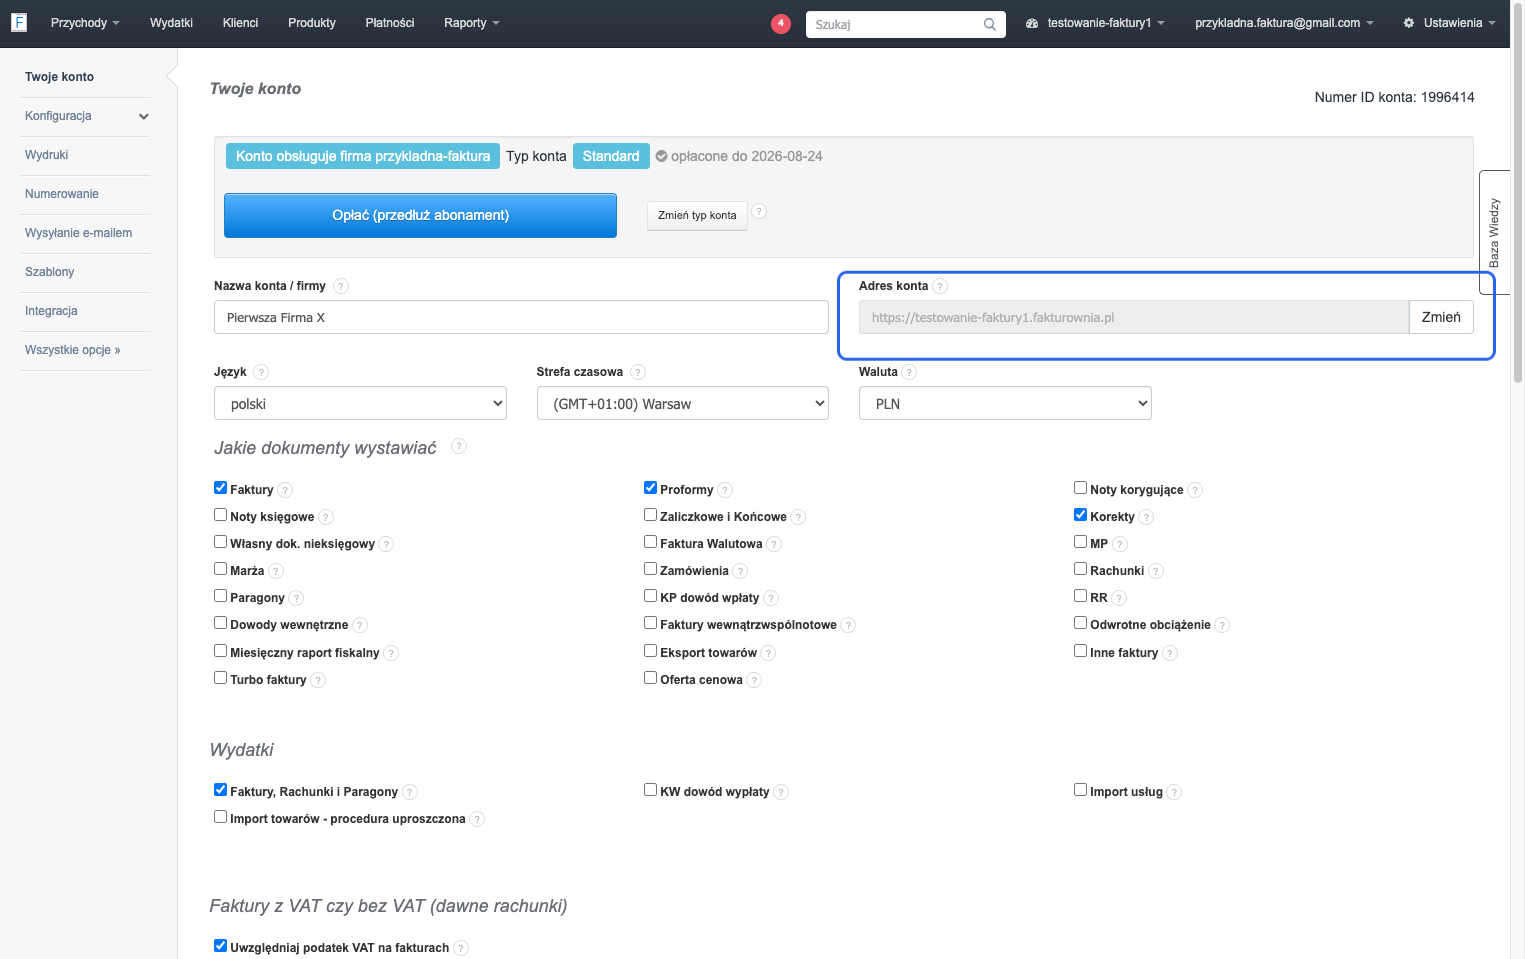Open the Język dropdown
This screenshot has width=1525, height=959.
coord(360,404)
